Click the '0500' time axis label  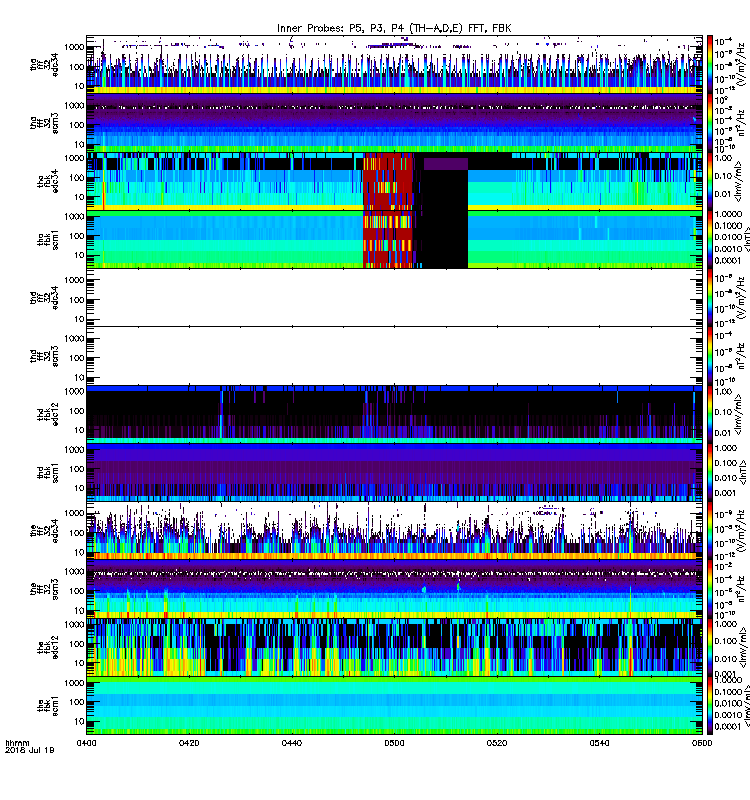click(x=394, y=743)
